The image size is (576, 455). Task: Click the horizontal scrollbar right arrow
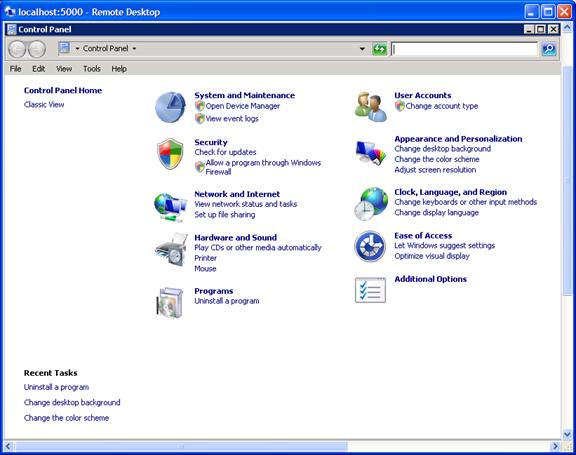pos(555,446)
